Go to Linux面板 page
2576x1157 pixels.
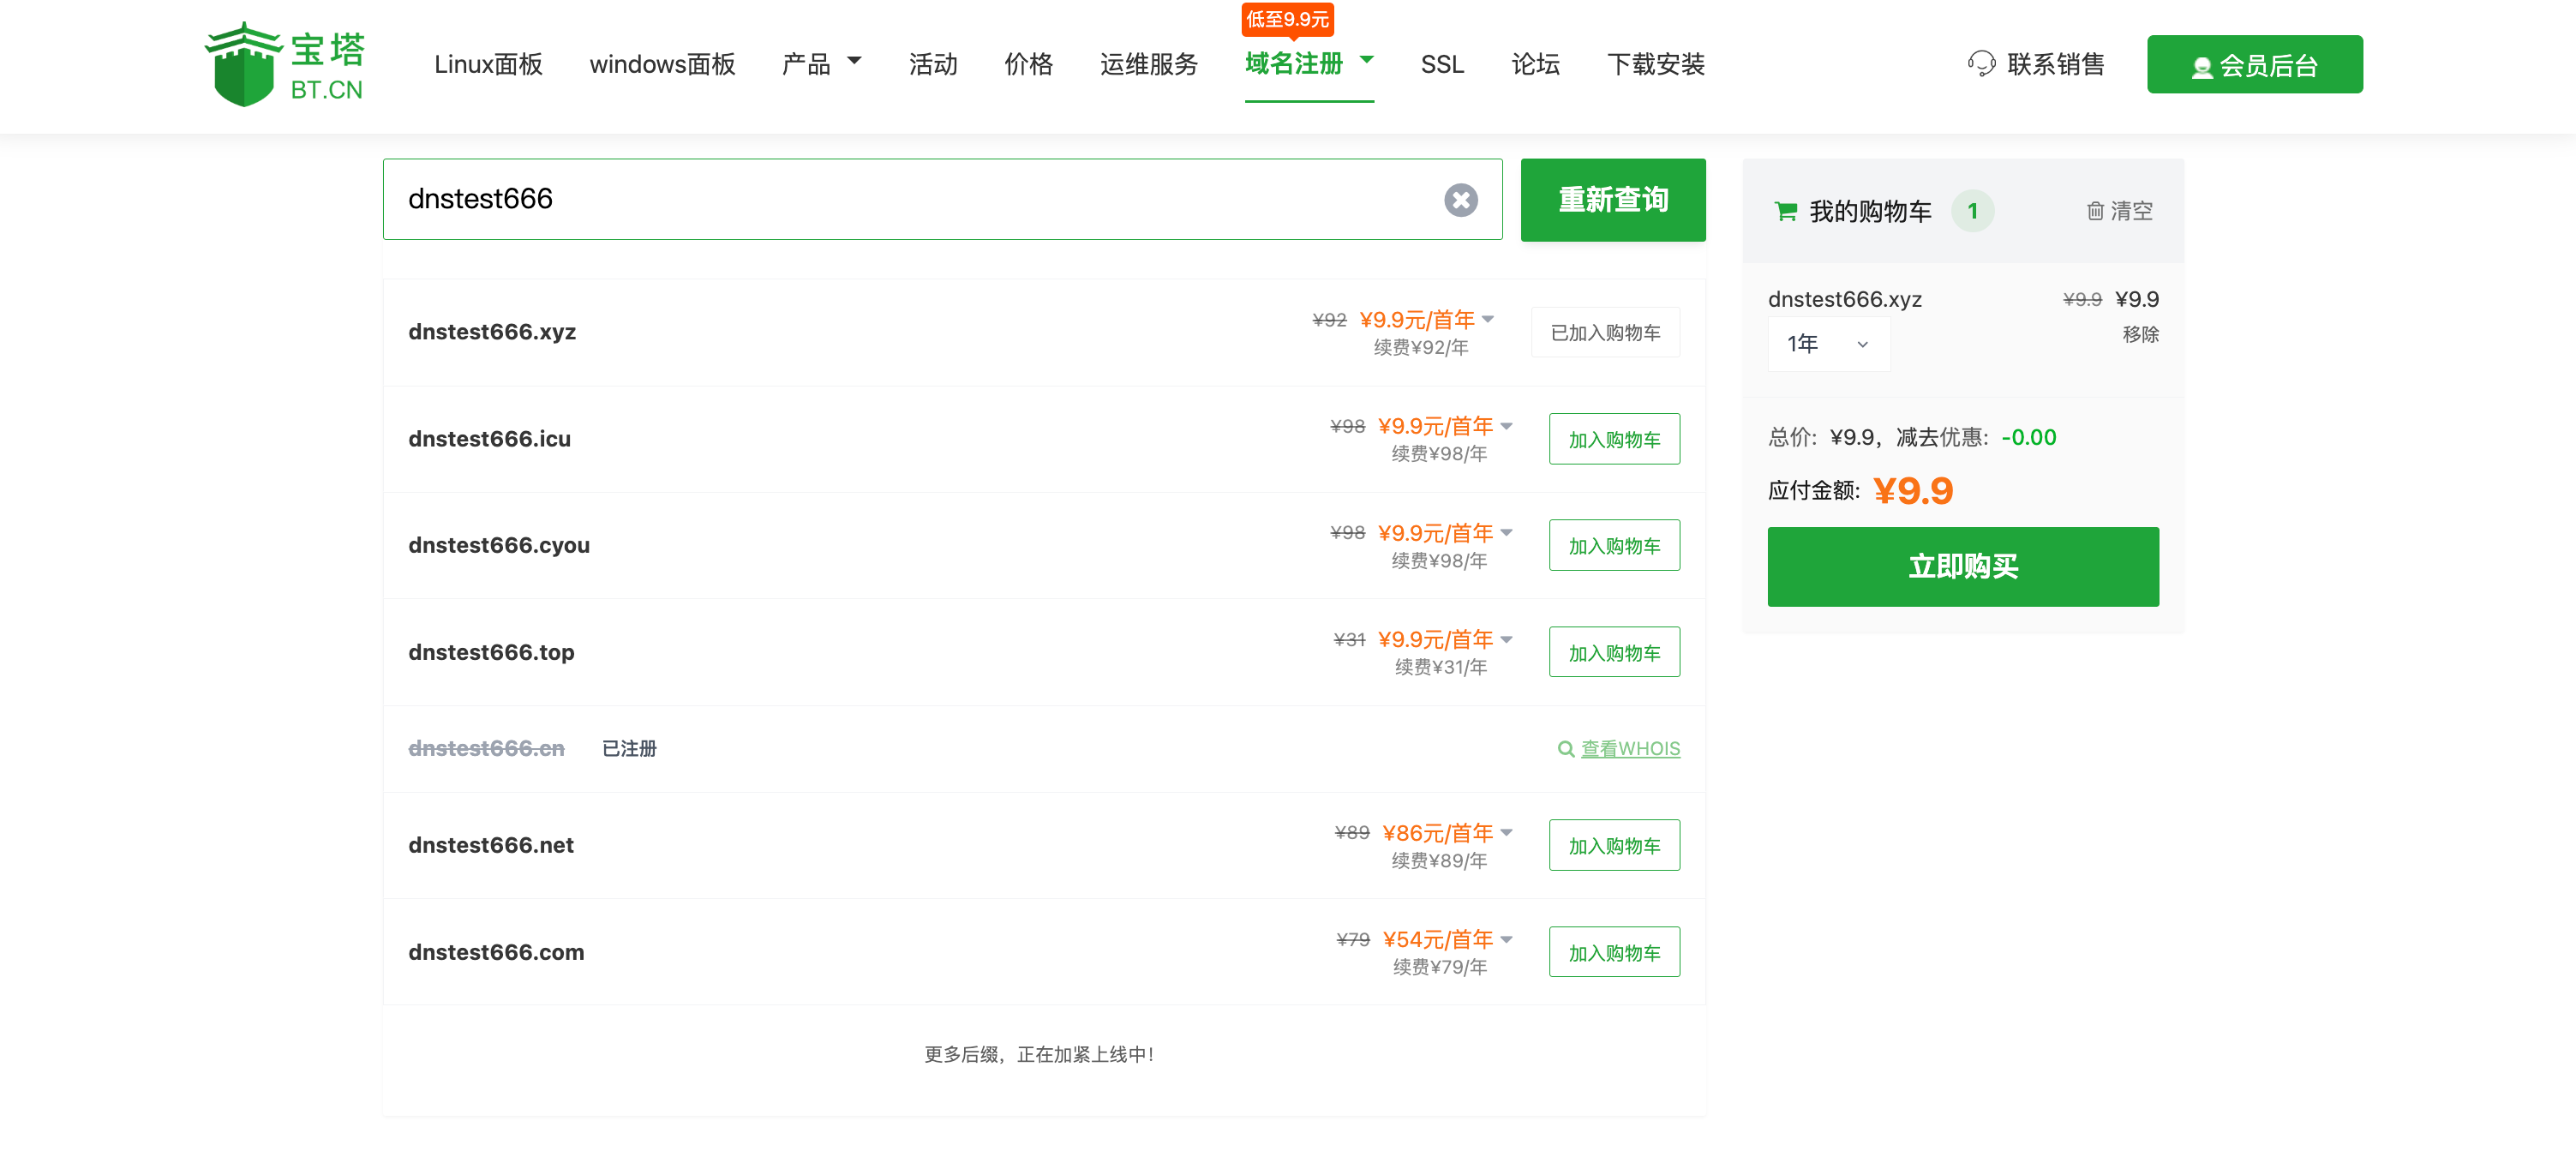[x=488, y=65]
